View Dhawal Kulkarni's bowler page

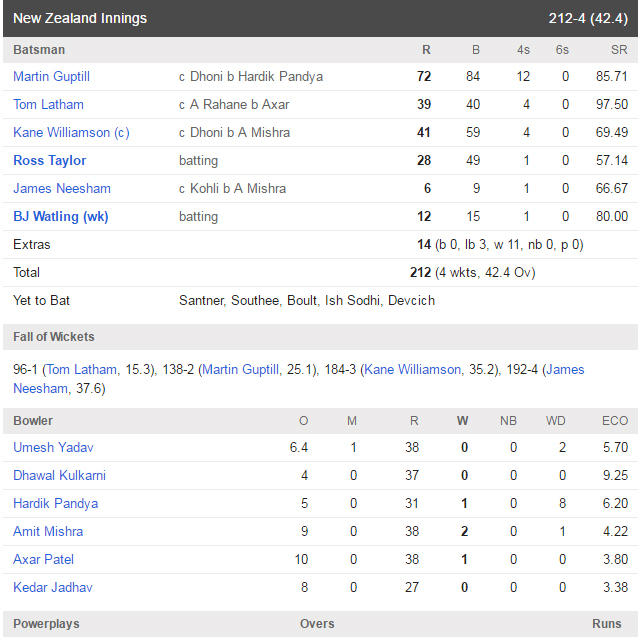pyautogui.click(x=59, y=475)
